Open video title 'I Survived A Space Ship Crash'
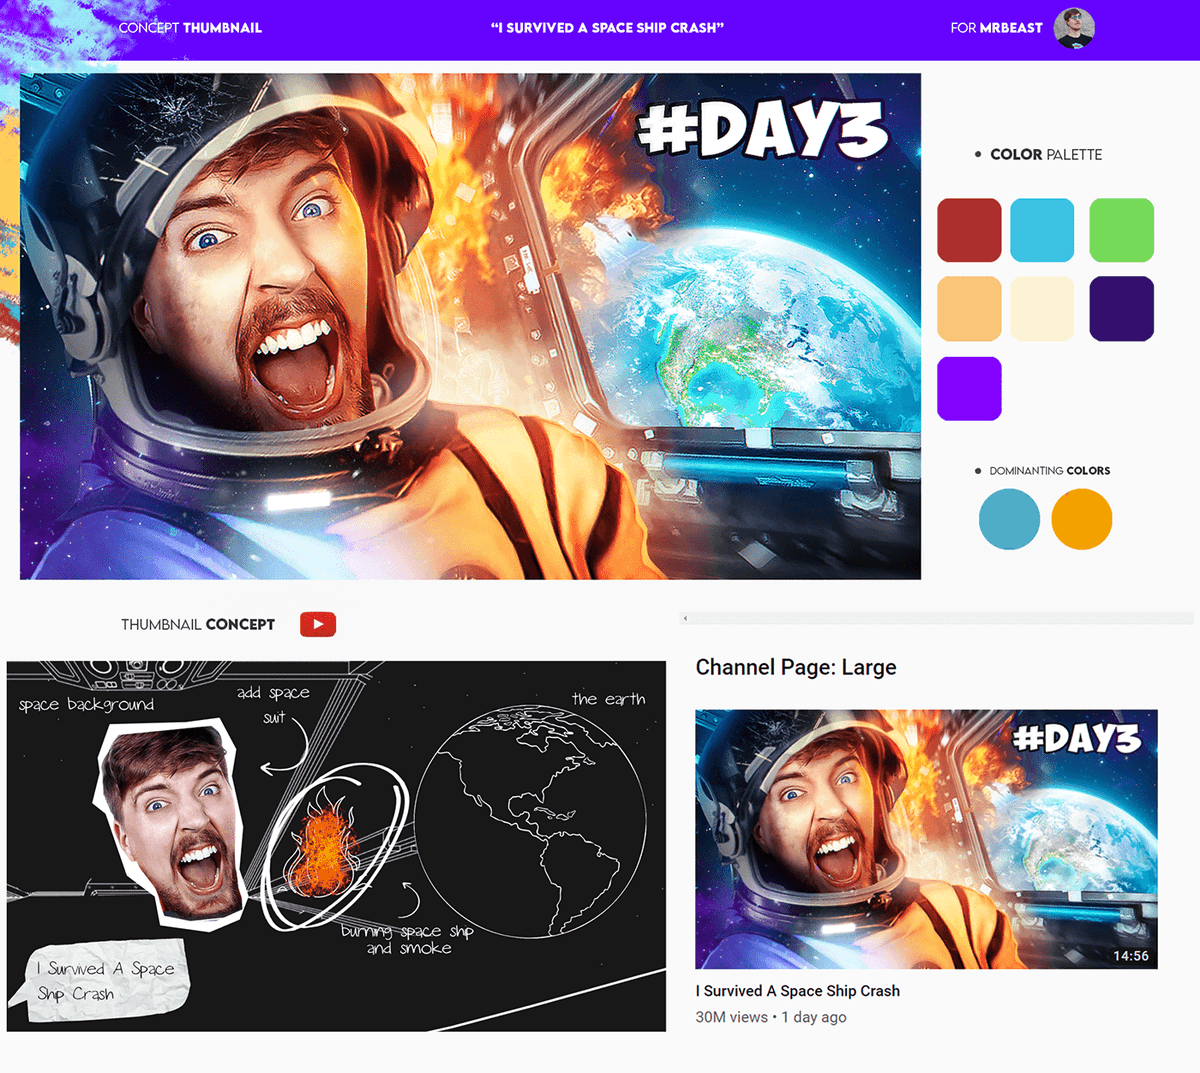The image size is (1200, 1073). click(798, 991)
